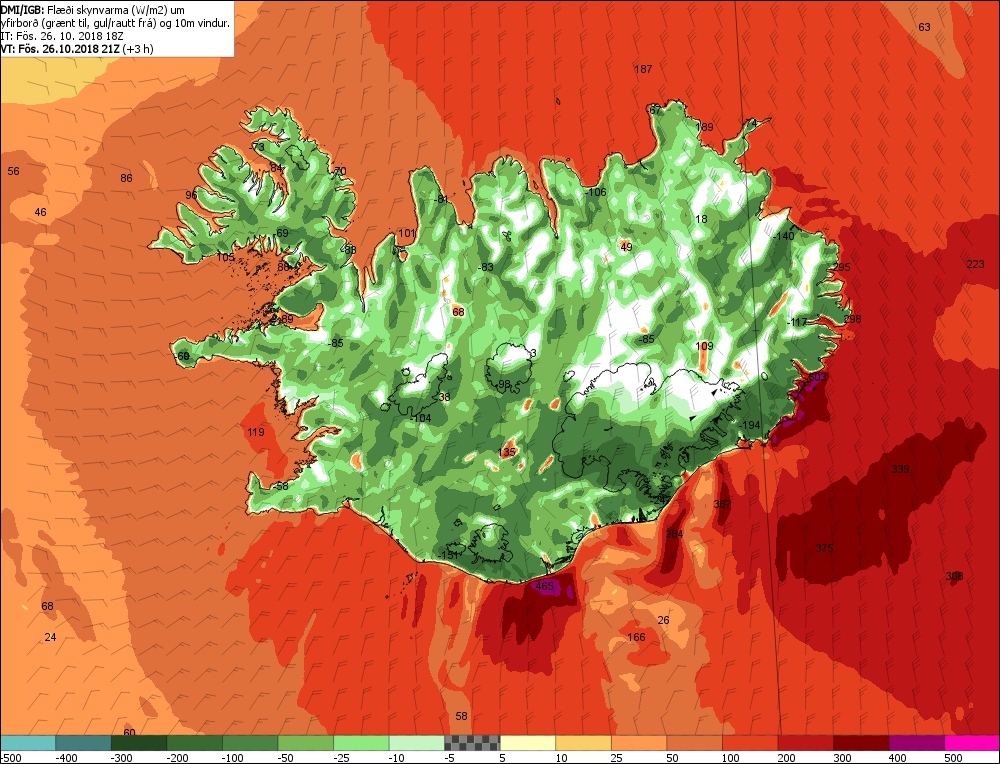
Task: Click the map value 119 off the west coast
Action: (255, 432)
